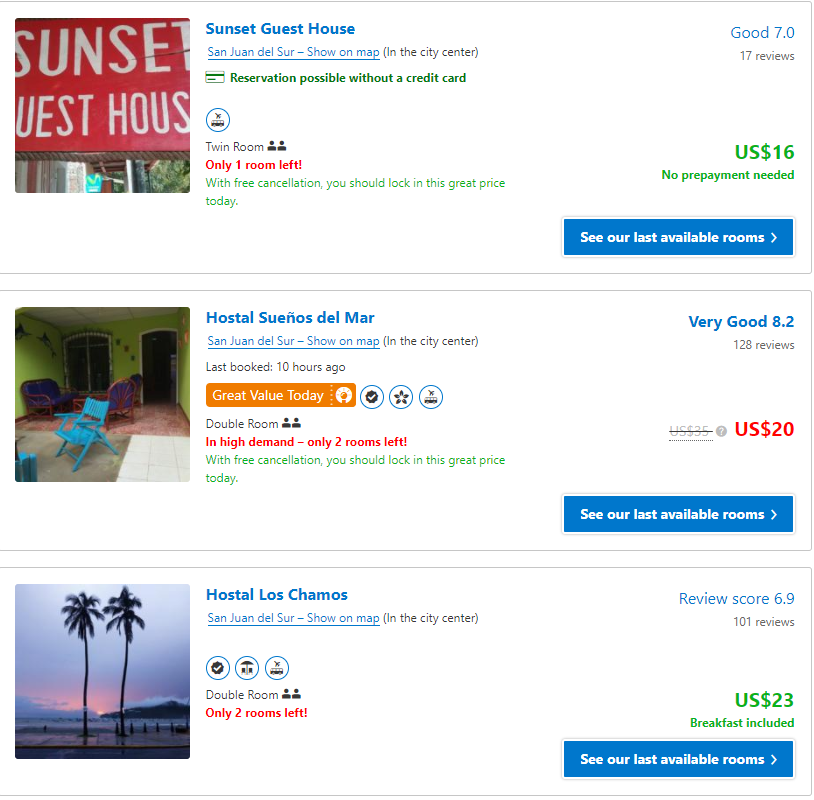Screen dimensions: 814x800
Task: See last available rooms for Hostal Sueños del Mar
Action: pos(678,514)
